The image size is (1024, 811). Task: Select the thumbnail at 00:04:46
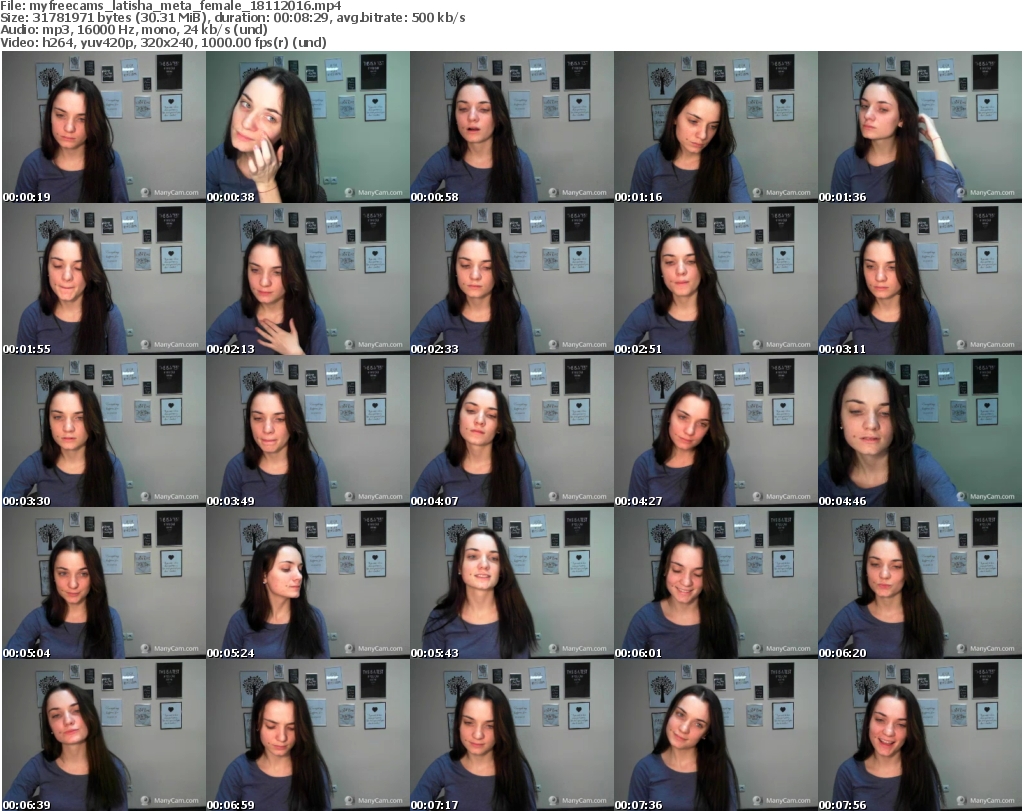point(920,431)
